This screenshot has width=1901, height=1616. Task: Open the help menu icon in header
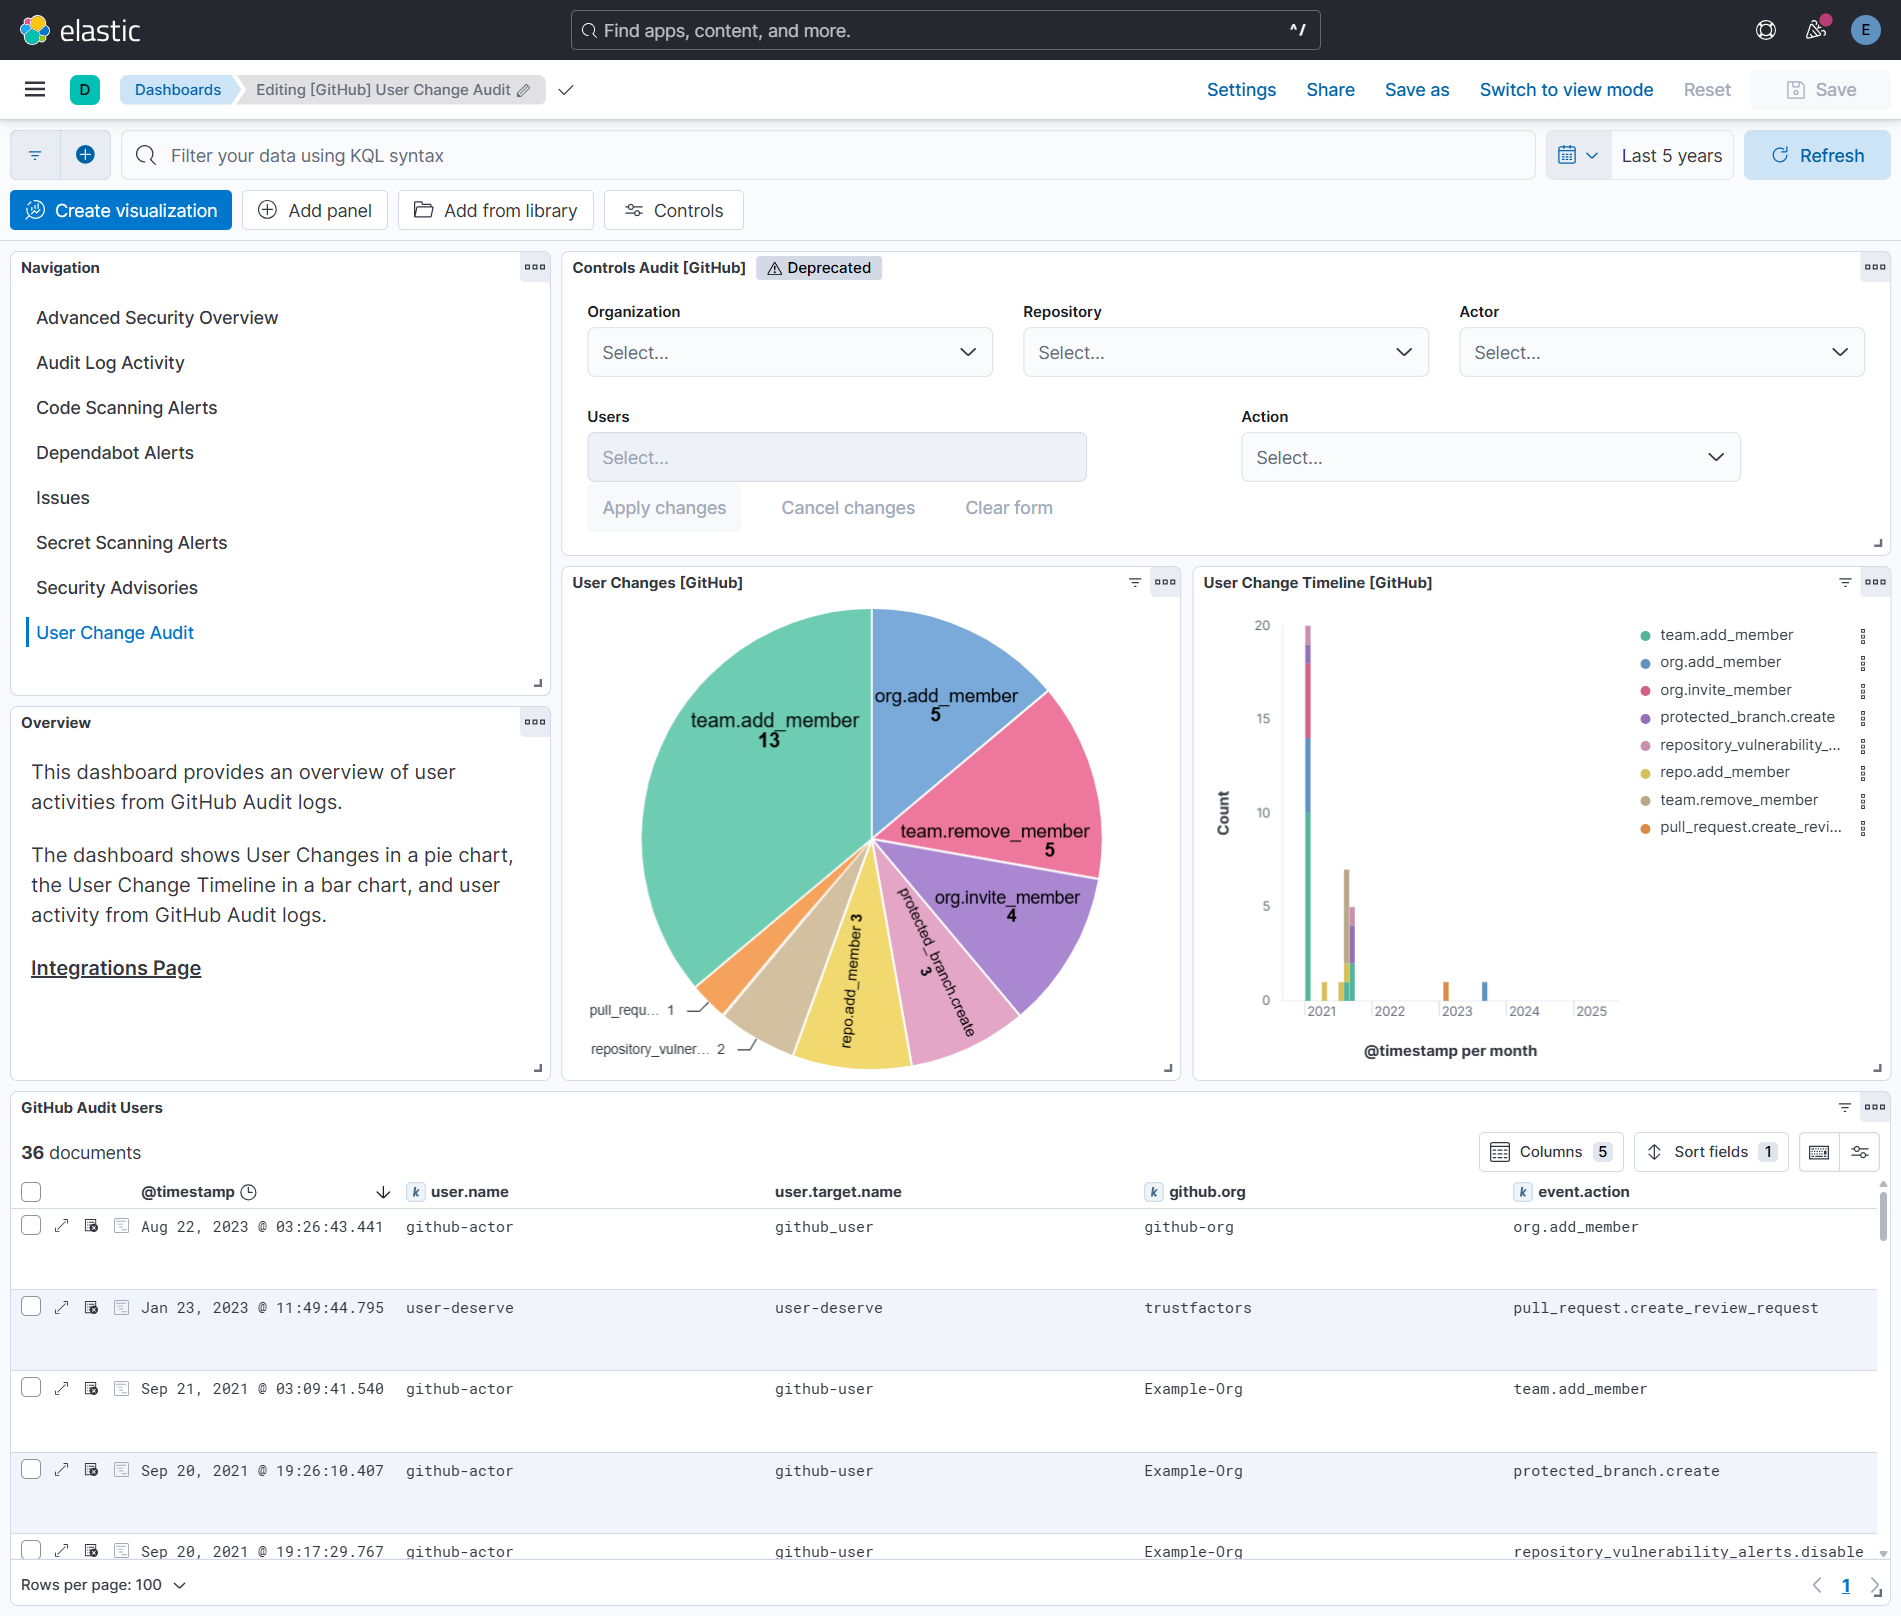(1766, 30)
